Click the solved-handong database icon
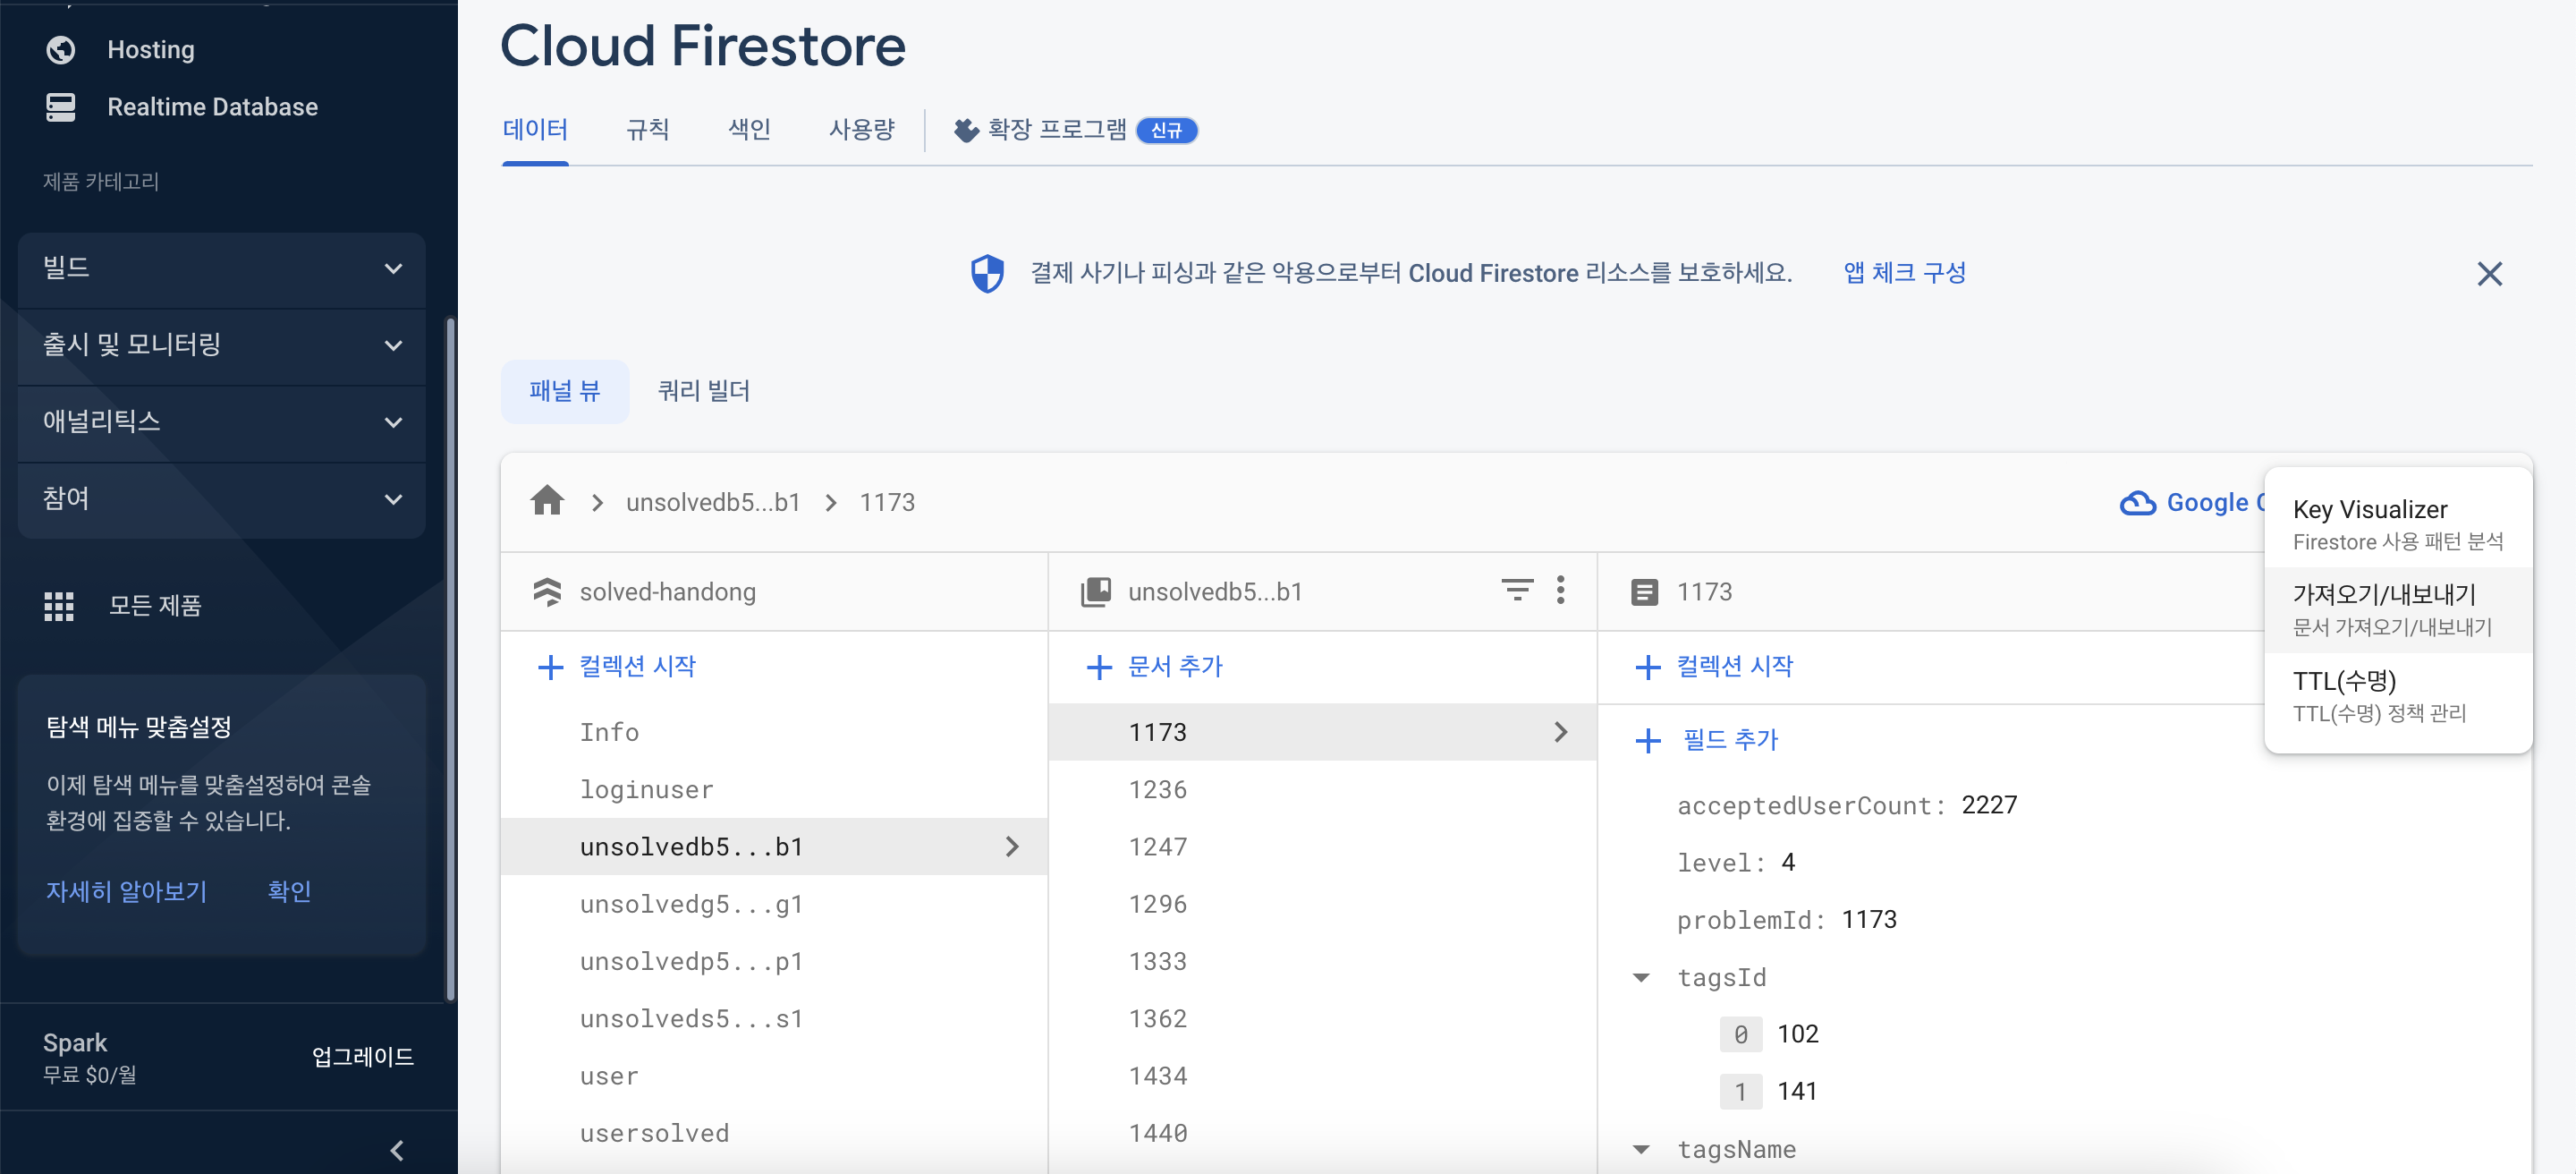 pyautogui.click(x=547, y=592)
